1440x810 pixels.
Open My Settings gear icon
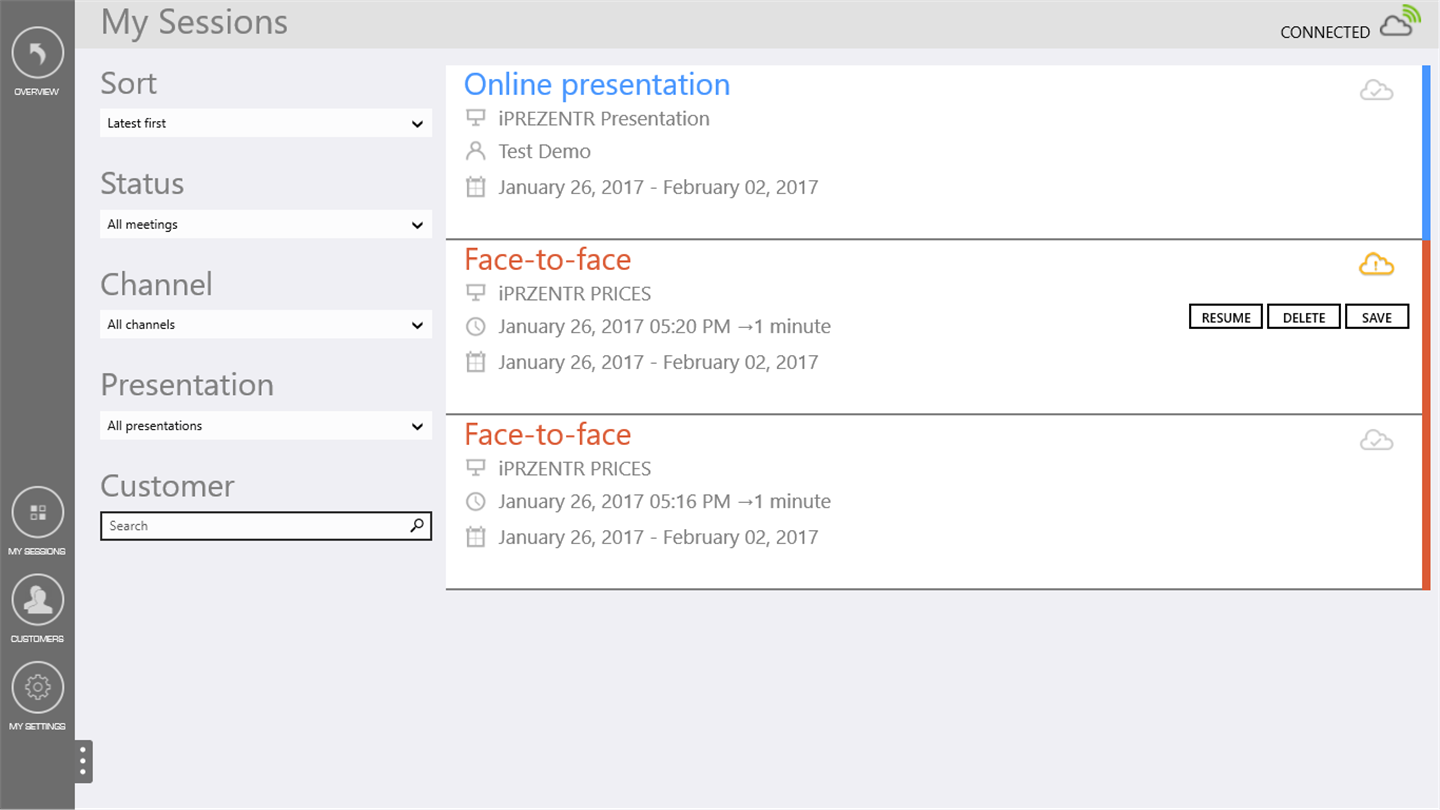[37, 688]
